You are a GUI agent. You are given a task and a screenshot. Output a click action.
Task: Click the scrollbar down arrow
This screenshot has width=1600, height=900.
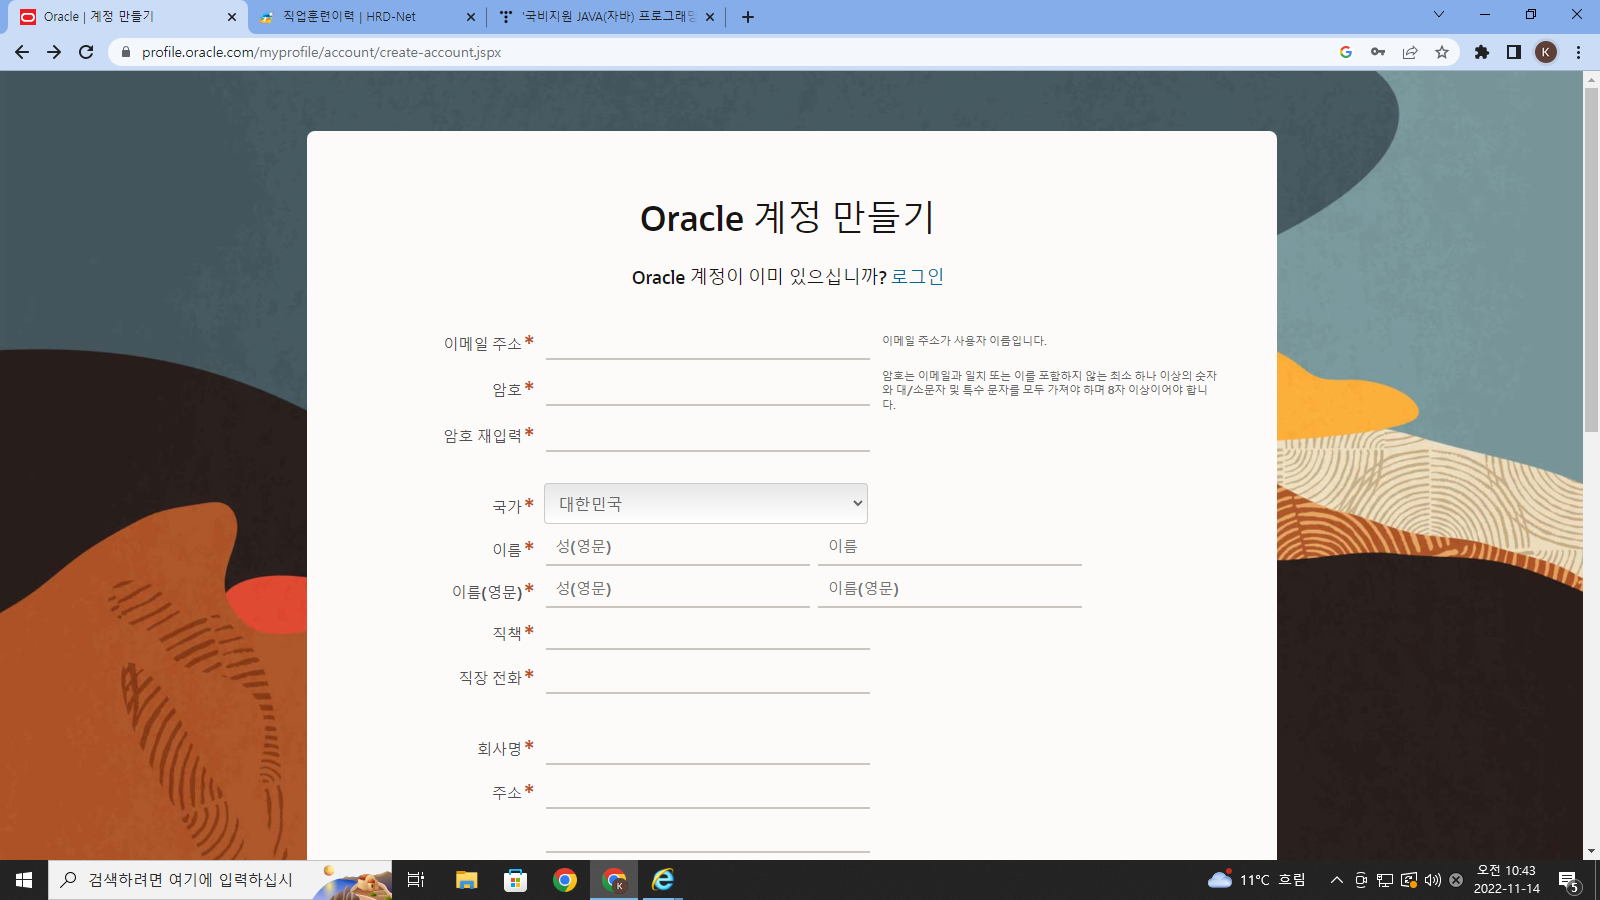pyautogui.click(x=1591, y=852)
